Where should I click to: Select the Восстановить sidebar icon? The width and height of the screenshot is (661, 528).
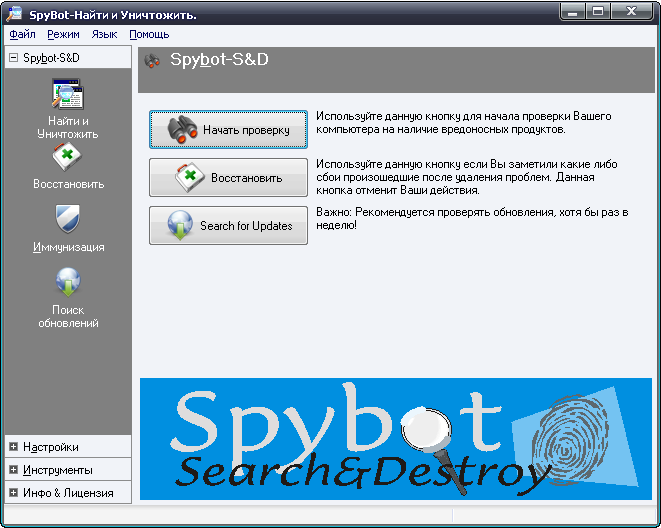[67, 158]
